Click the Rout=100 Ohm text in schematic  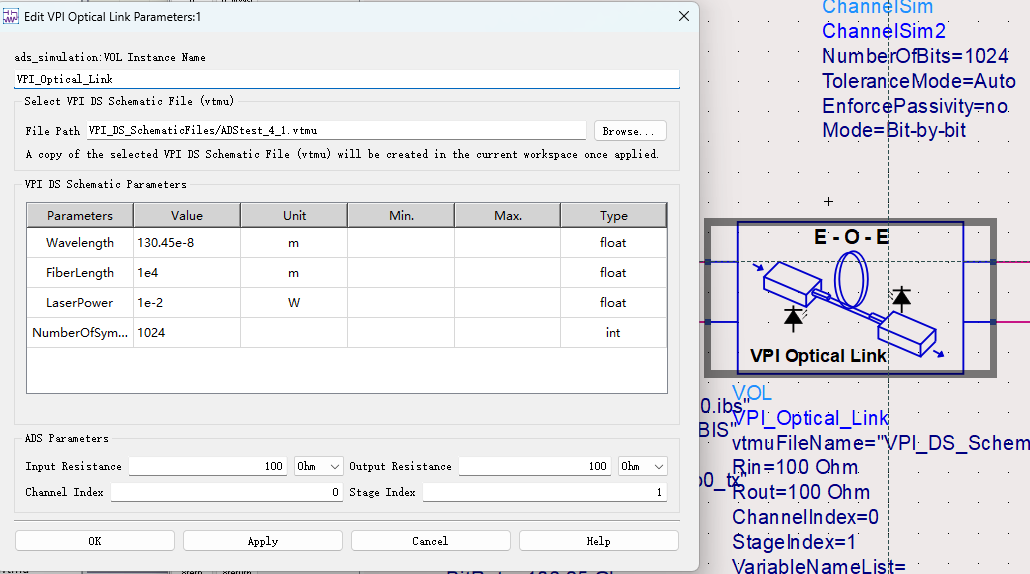pyautogui.click(x=801, y=493)
